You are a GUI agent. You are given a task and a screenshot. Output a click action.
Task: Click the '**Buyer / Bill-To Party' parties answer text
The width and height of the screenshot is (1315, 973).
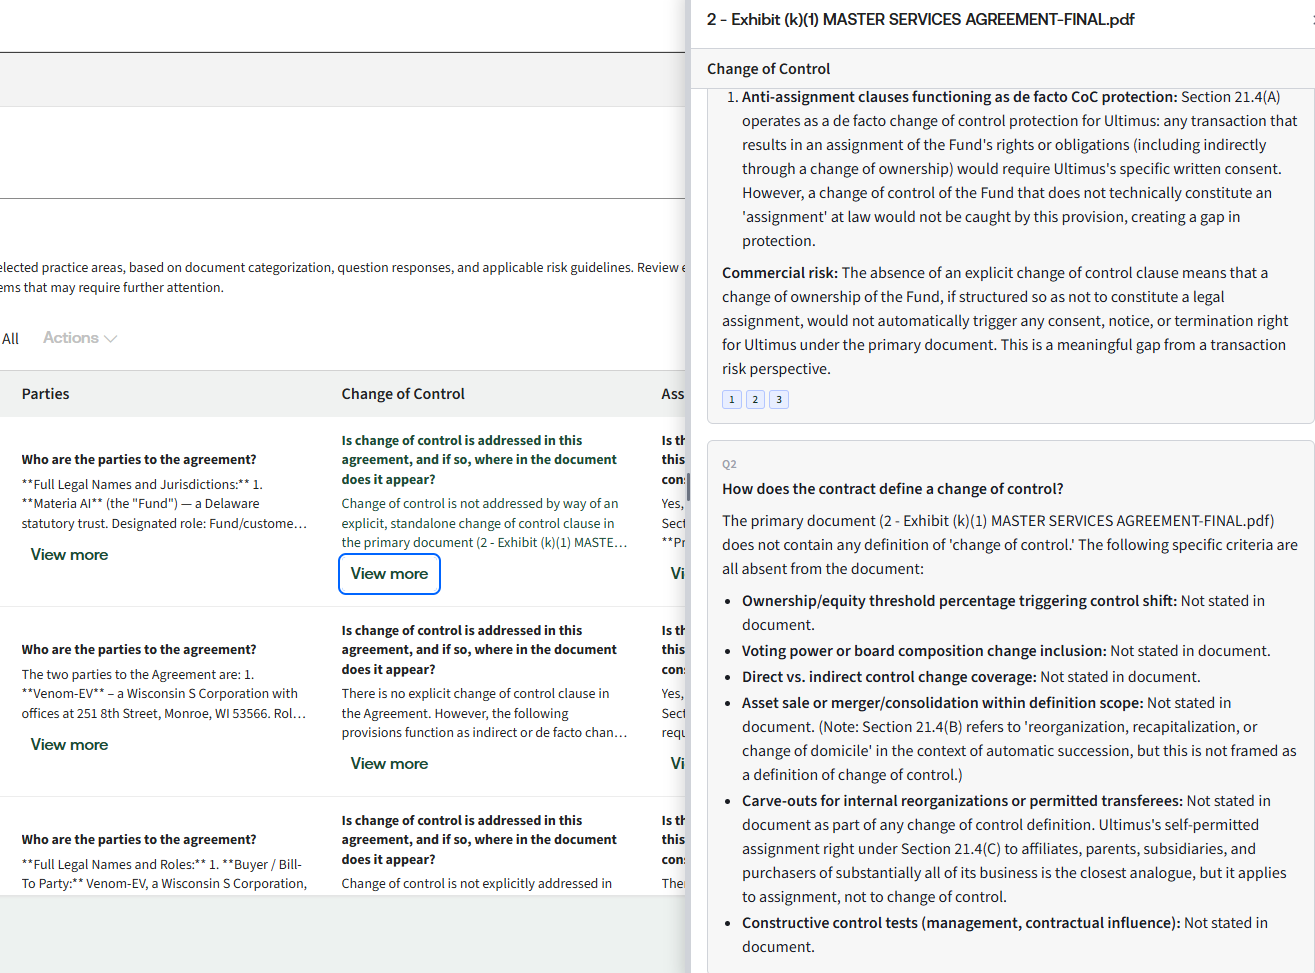click(164, 874)
